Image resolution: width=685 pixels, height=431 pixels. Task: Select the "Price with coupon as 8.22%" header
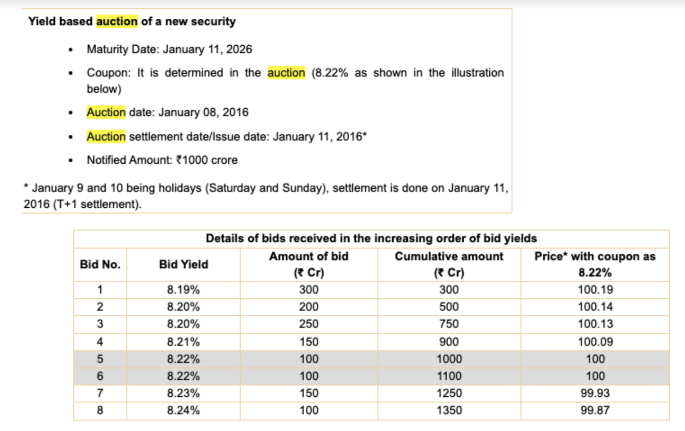tap(593, 264)
